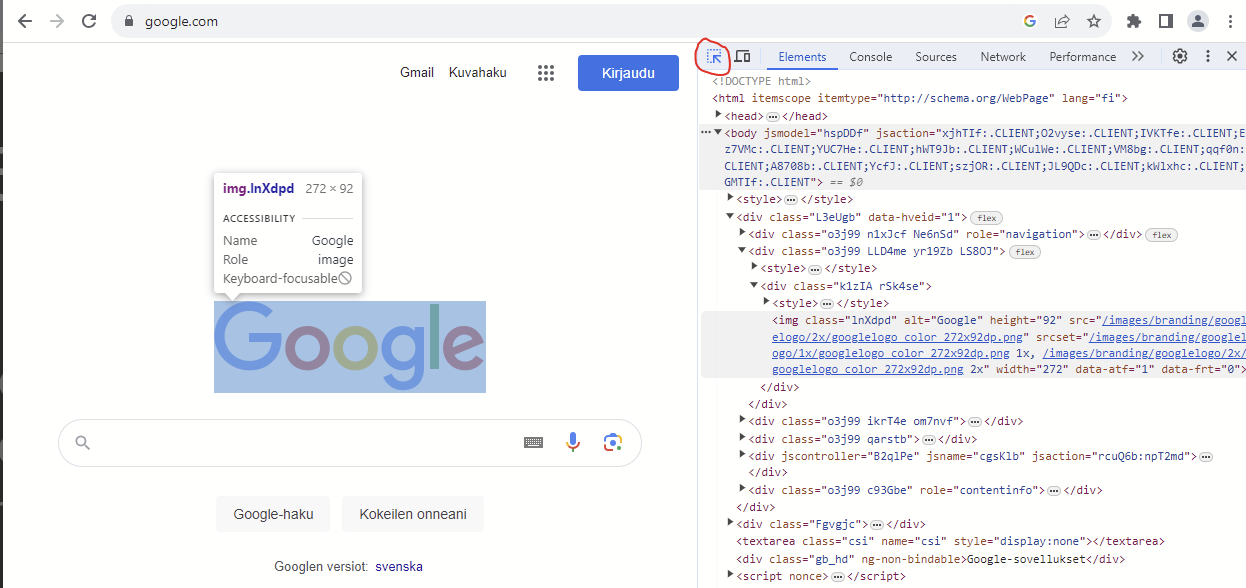Screen dimensions: 1246x588
Task: Click the Google-haku search button
Action: click(274, 514)
